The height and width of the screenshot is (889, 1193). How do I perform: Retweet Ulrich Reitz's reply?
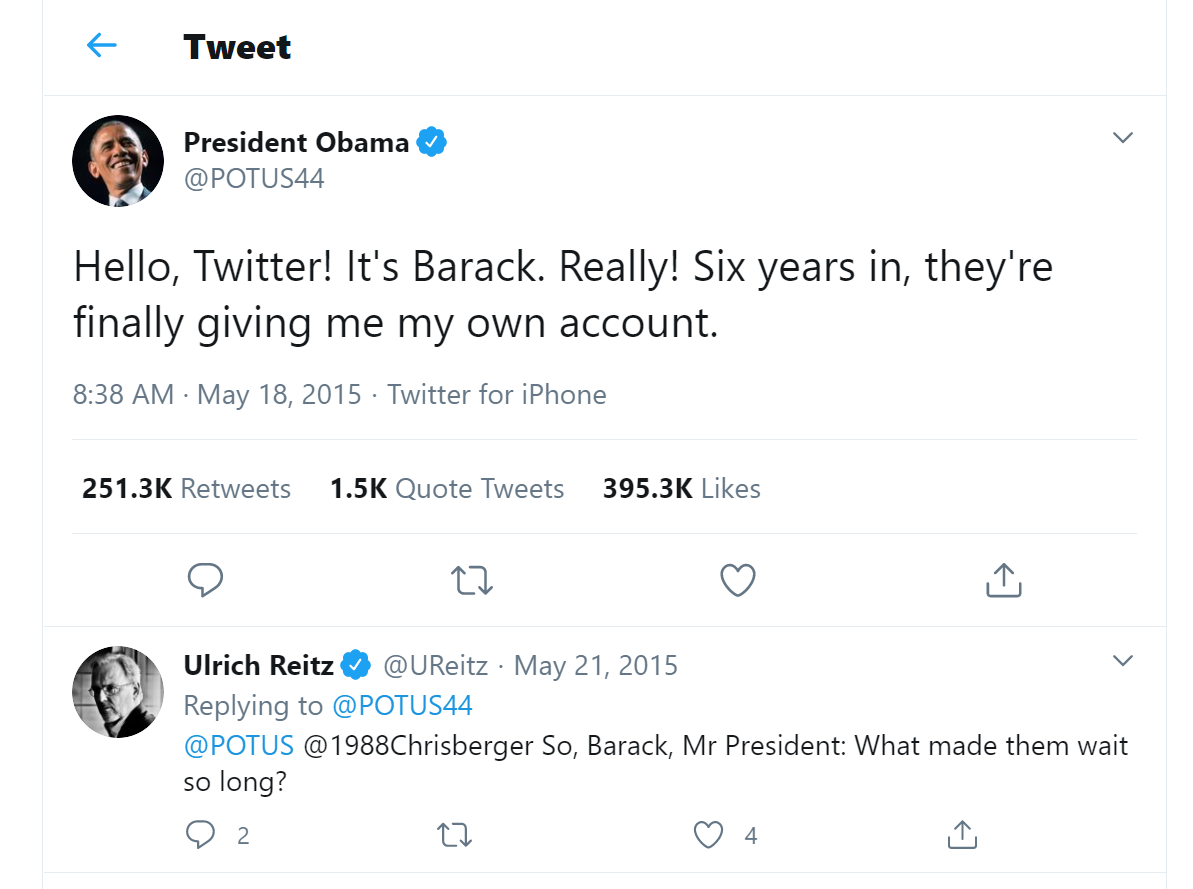(x=456, y=834)
